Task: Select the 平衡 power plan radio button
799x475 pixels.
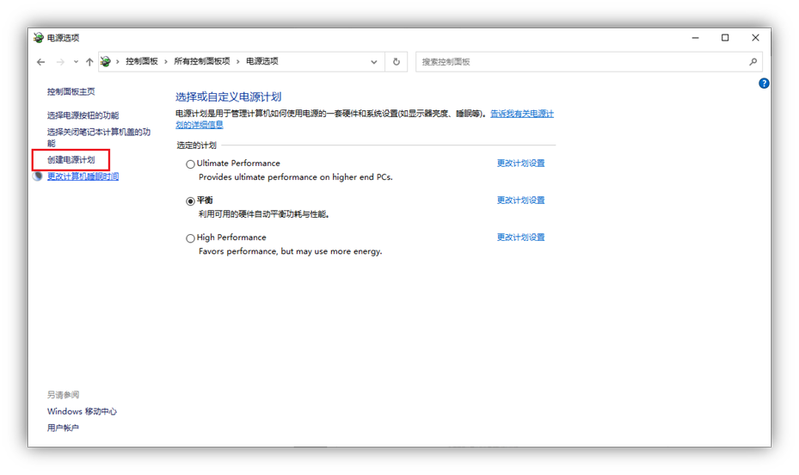Action: [191, 201]
